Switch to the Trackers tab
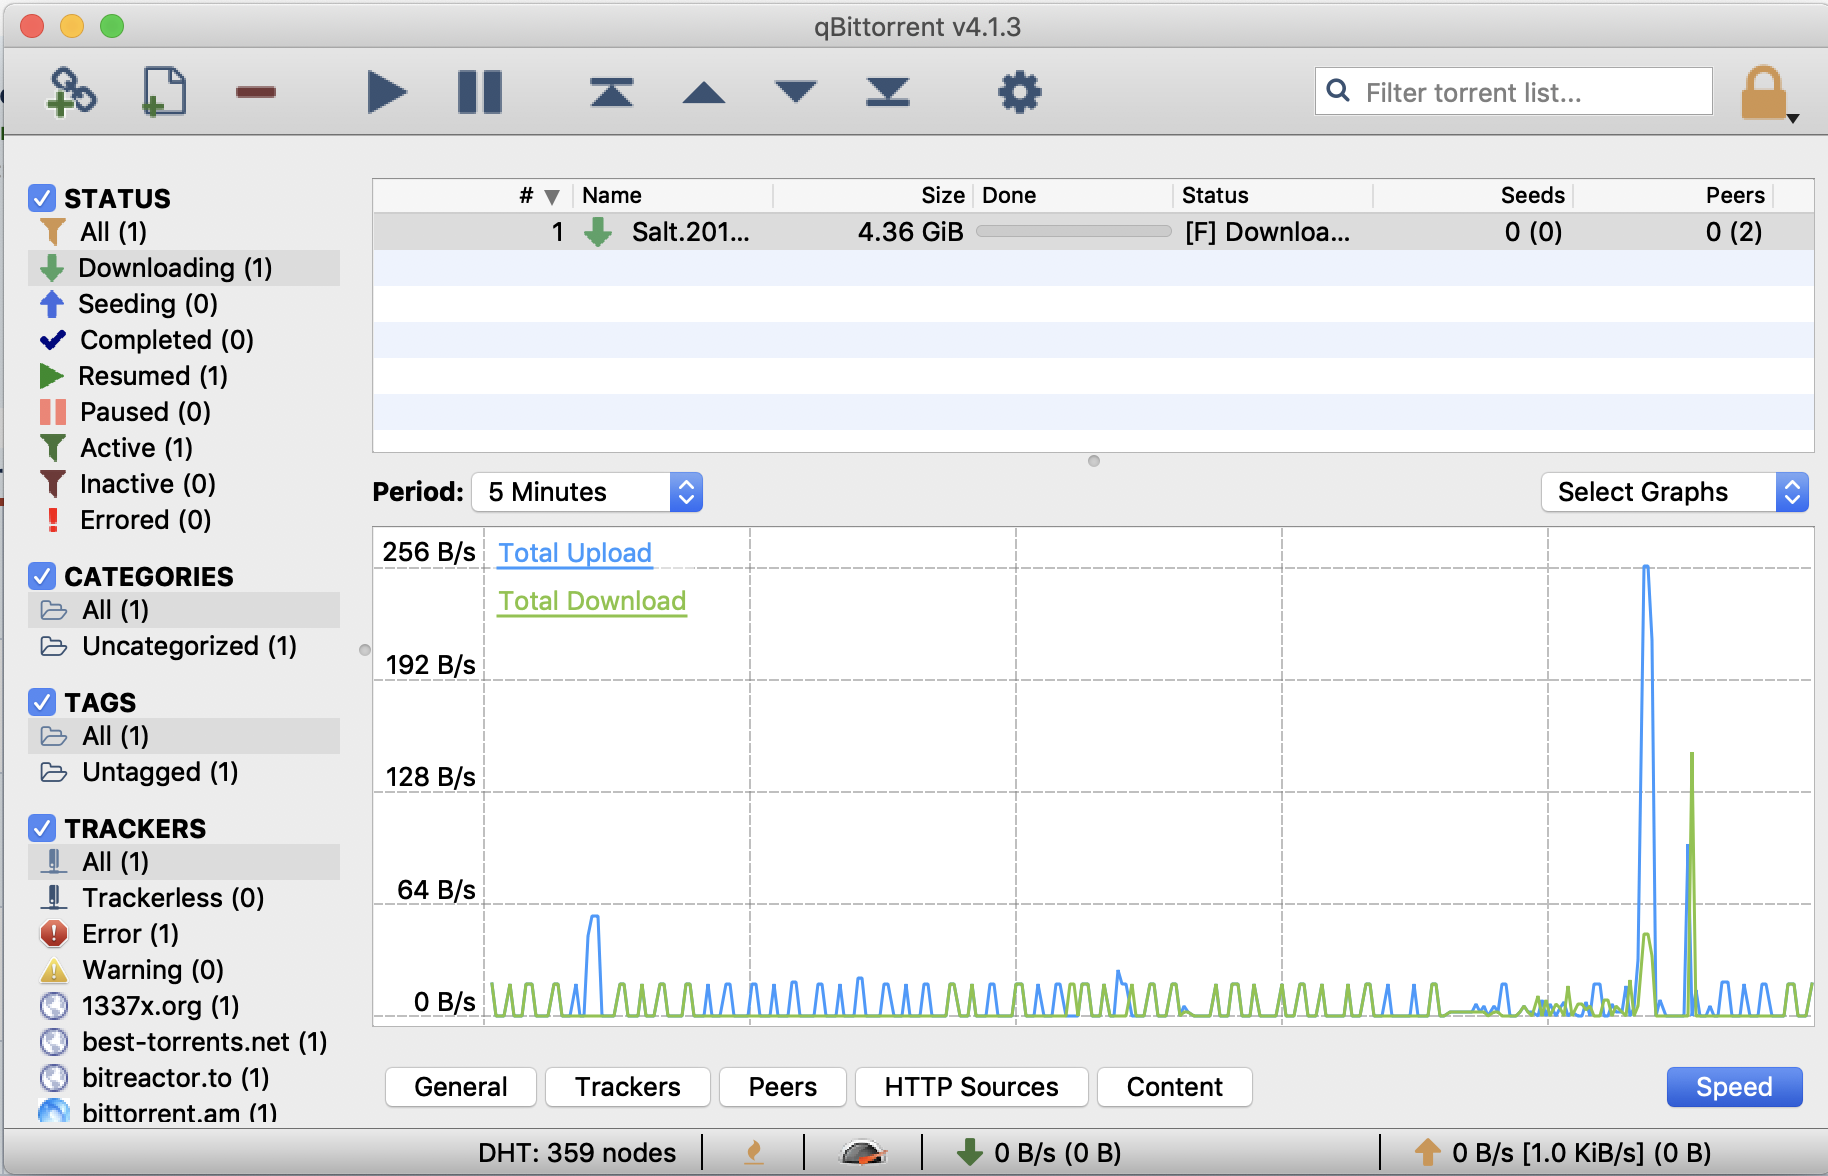1828x1176 pixels. click(x=628, y=1087)
